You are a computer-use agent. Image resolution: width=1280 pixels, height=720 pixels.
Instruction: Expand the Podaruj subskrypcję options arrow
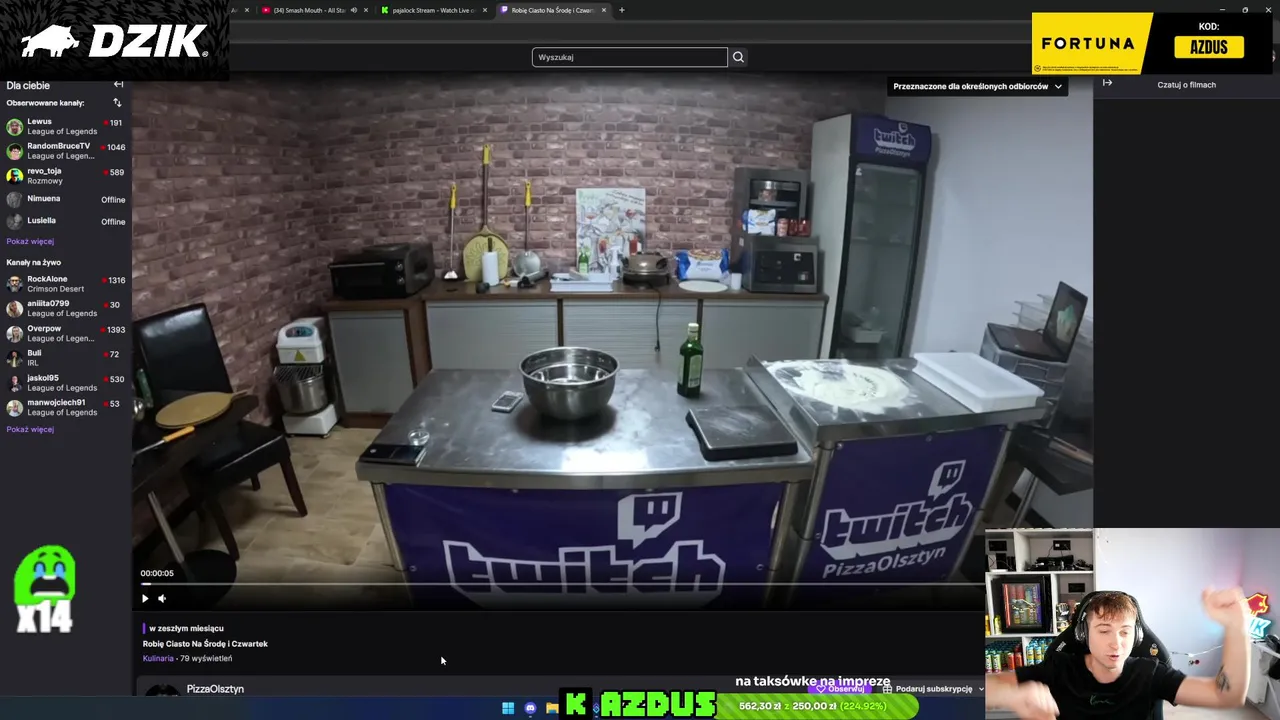click(x=980, y=689)
